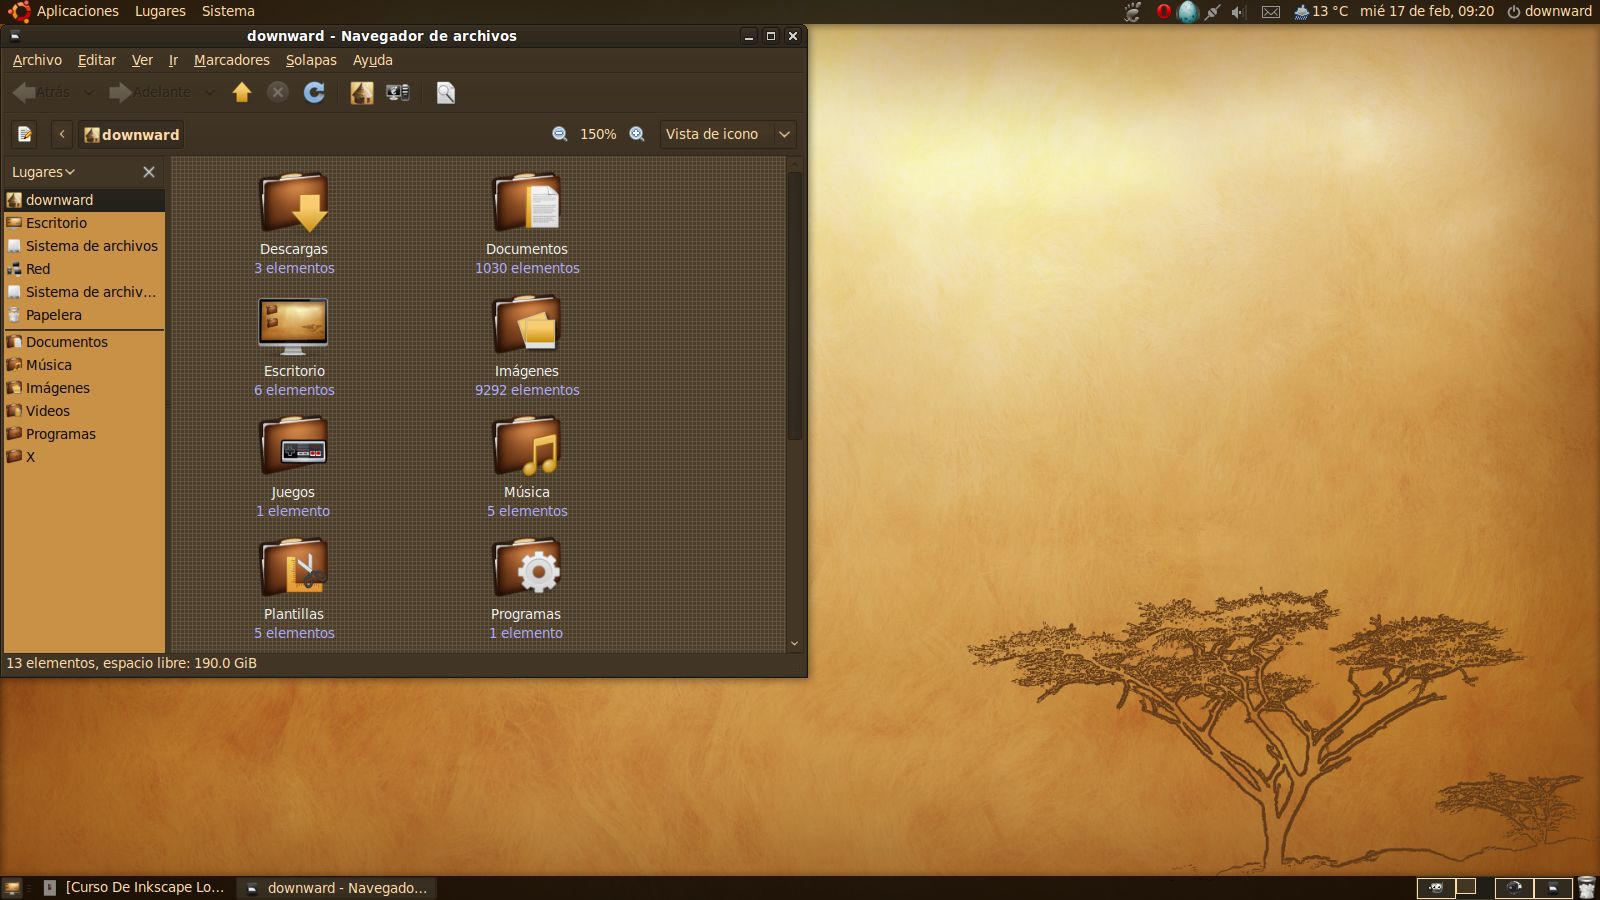Open the Solapas menu
Image resolution: width=1600 pixels, height=900 pixels.
pos(311,60)
